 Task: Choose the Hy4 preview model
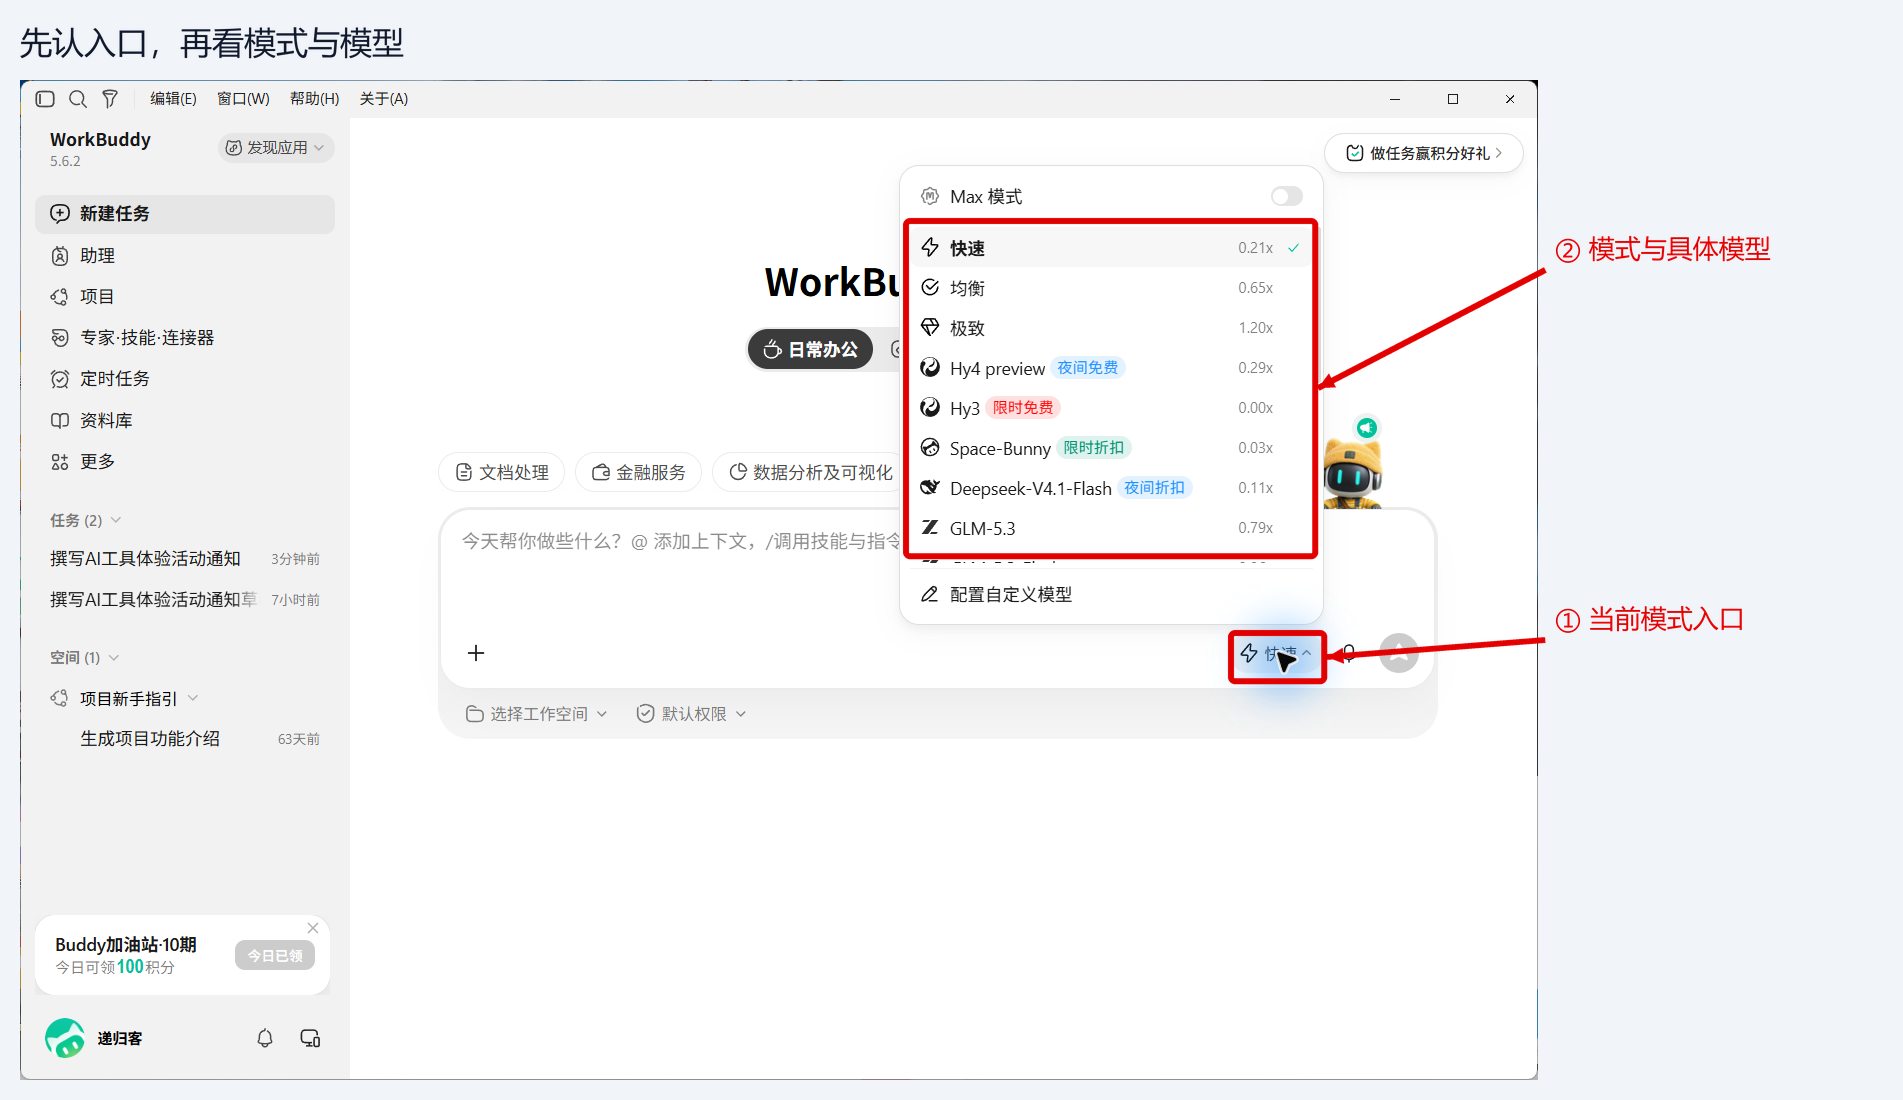point(1110,368)
